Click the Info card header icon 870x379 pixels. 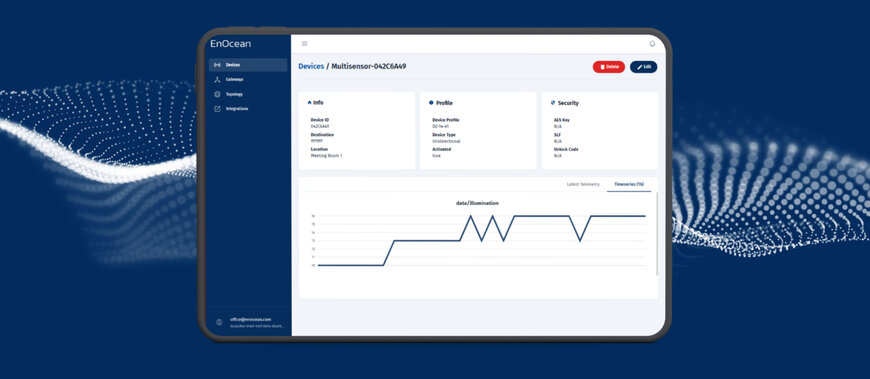[x=309, y=103]
